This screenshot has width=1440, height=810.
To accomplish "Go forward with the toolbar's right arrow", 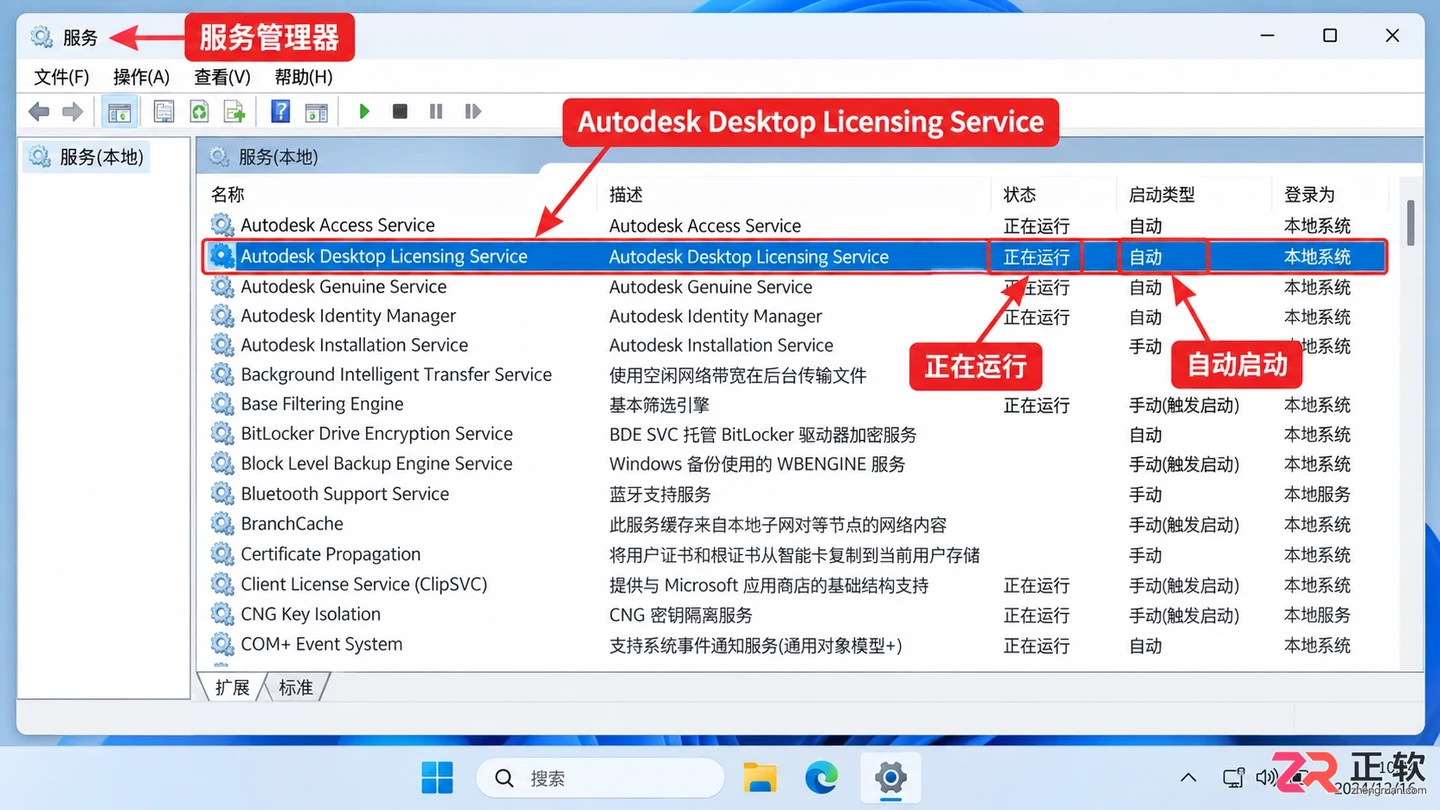I will click(x=72, y=112).
